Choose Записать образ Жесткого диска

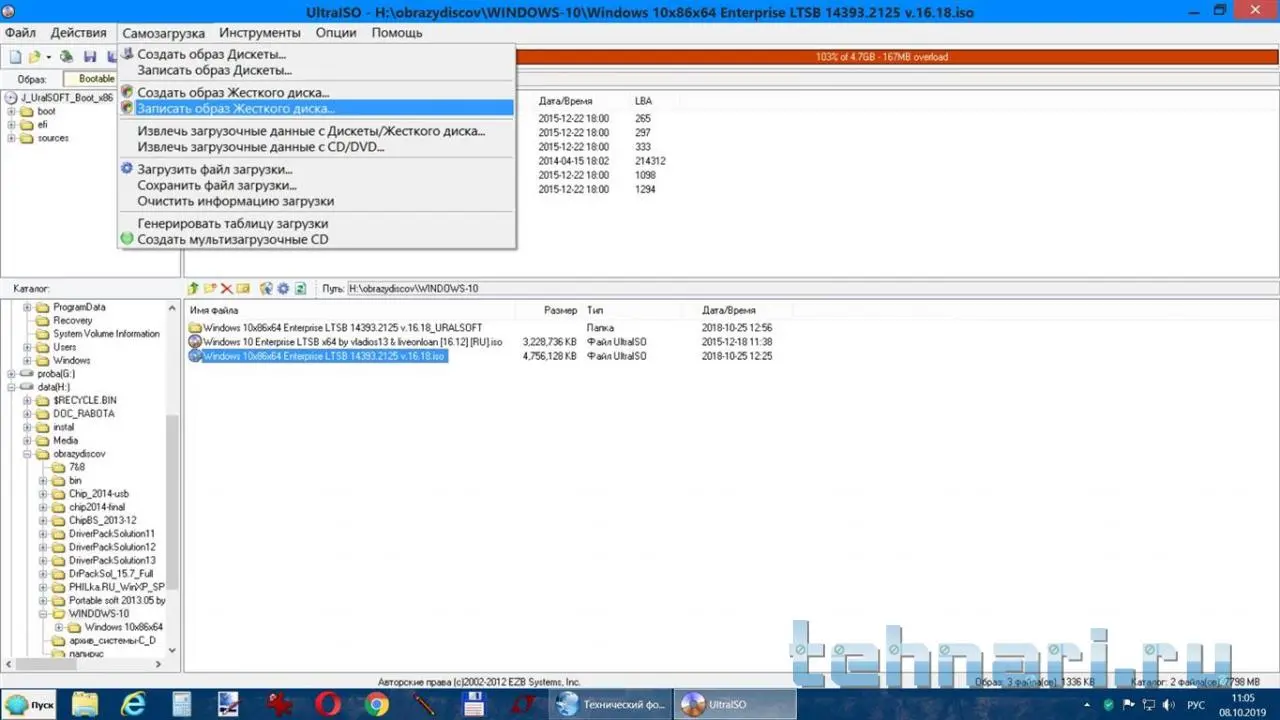pyautogui.click(x=316, y=108)
